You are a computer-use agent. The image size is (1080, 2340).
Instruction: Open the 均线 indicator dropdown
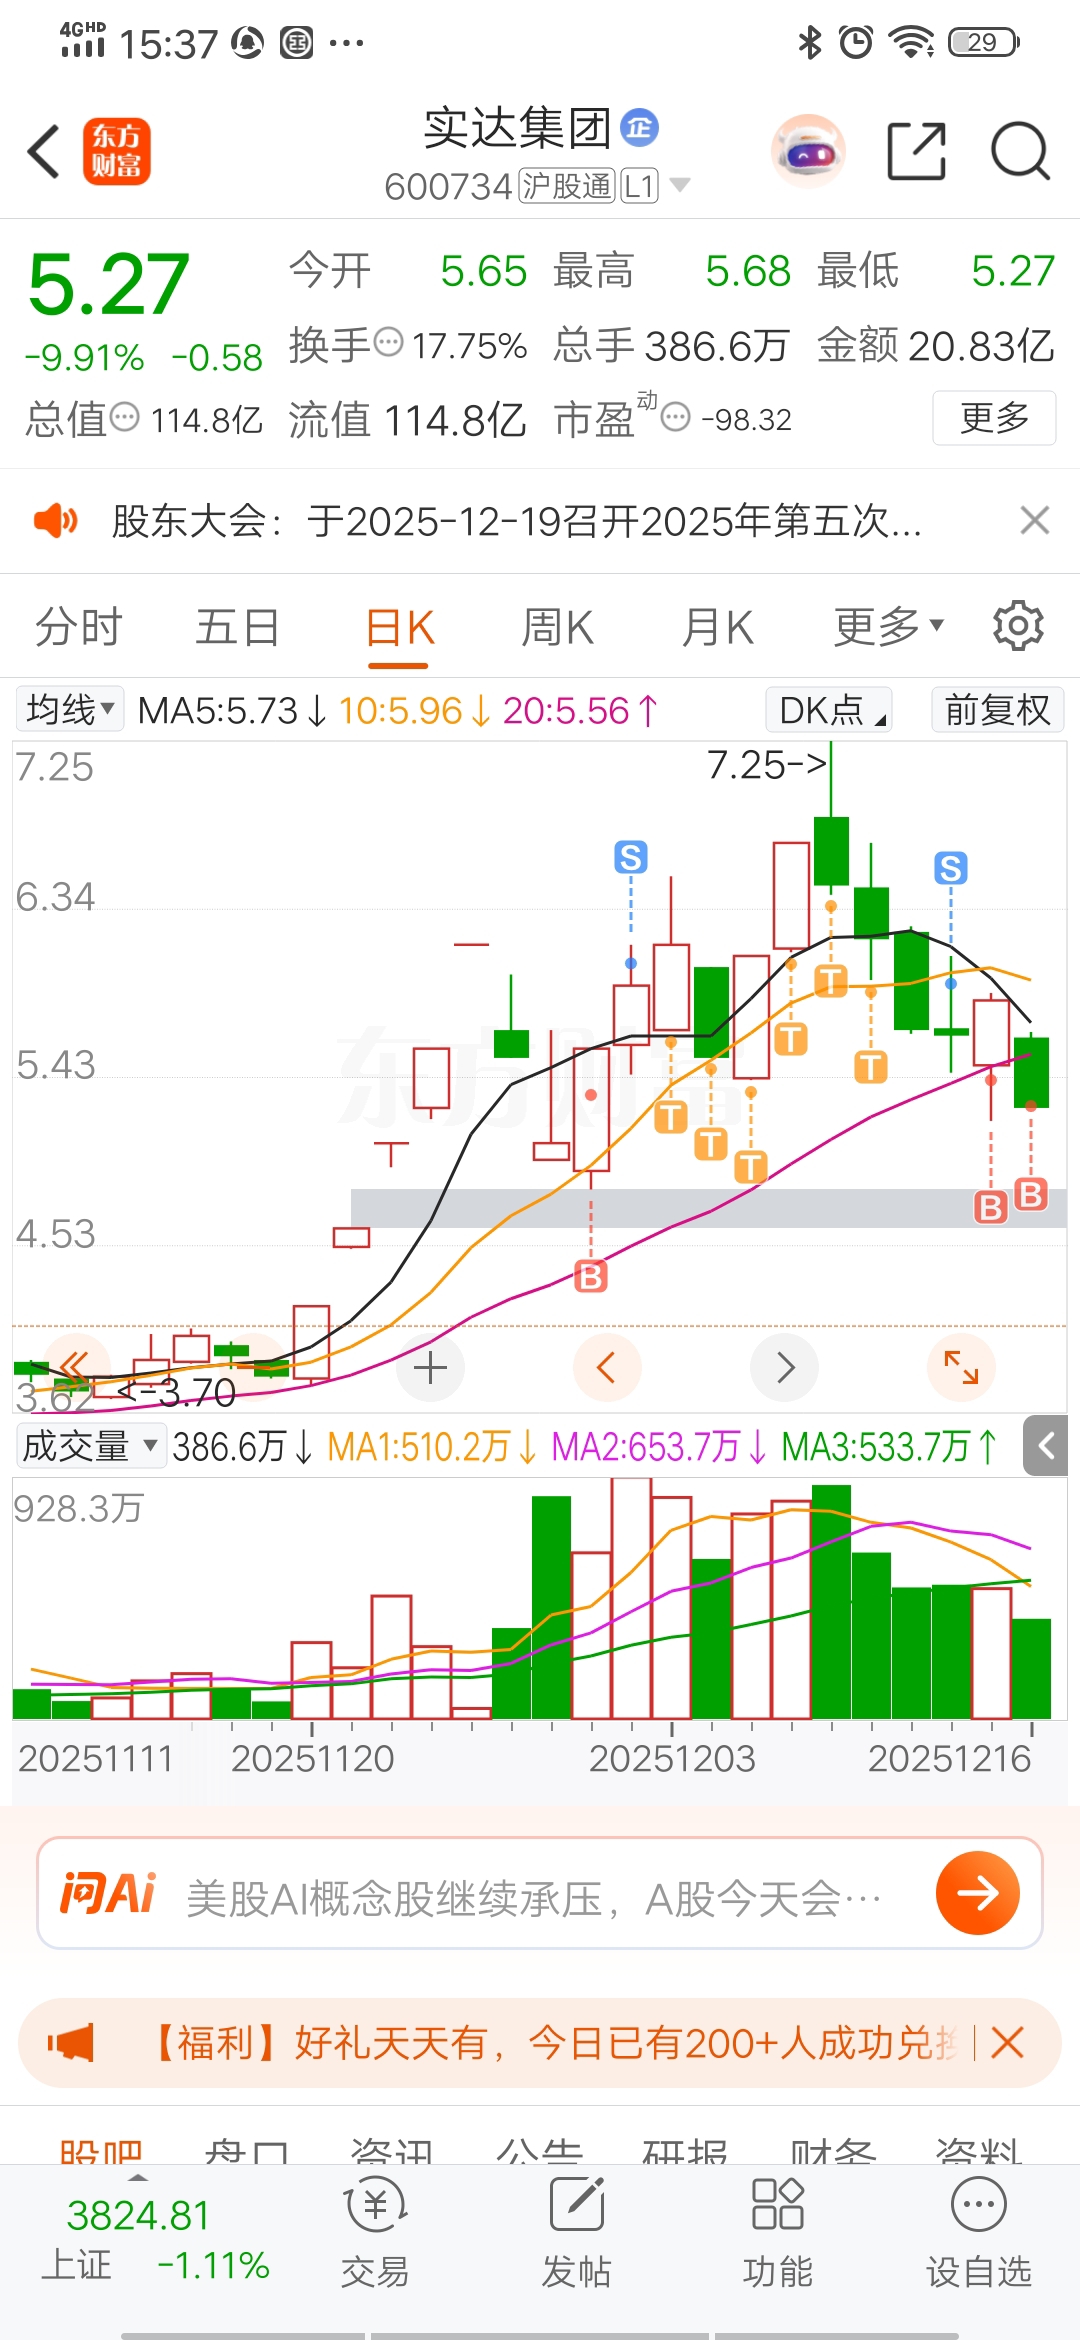point(70,710)
